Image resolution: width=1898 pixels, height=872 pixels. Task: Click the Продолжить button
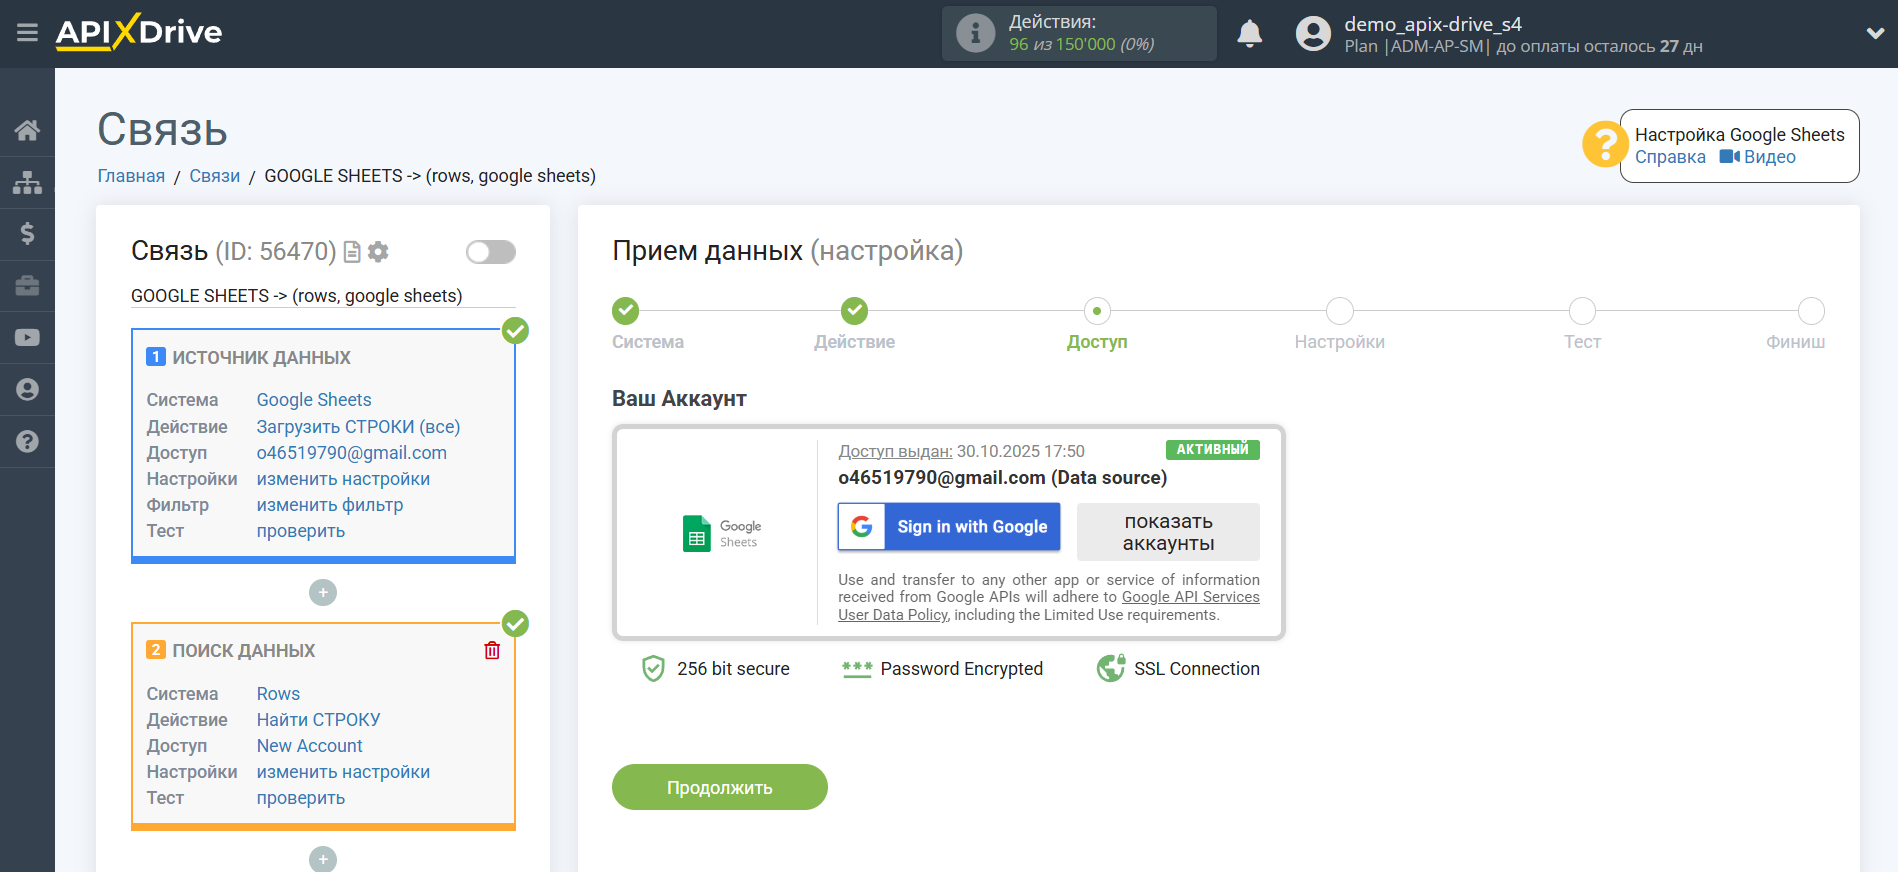[x=719, y=787]
